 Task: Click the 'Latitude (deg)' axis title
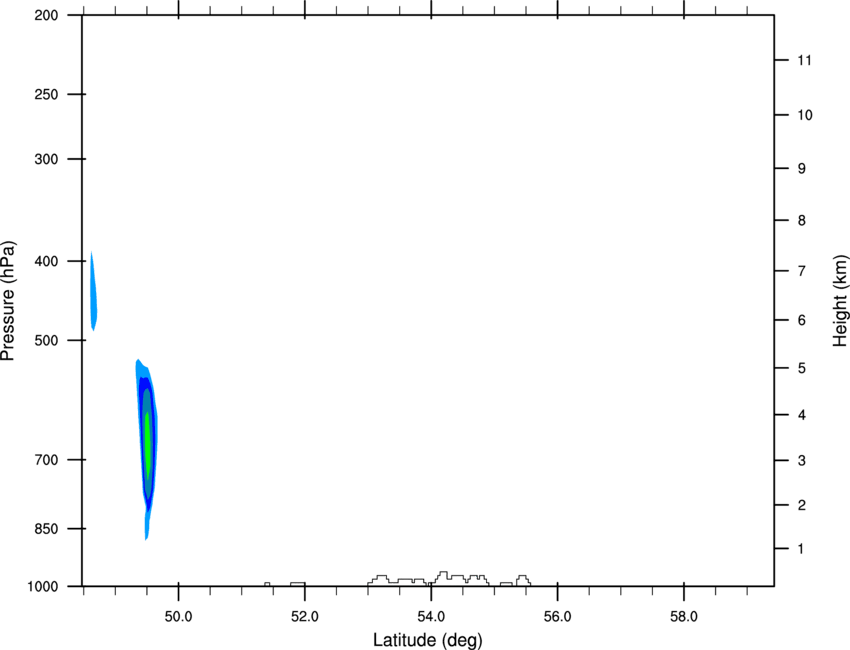tap(428, 640)
